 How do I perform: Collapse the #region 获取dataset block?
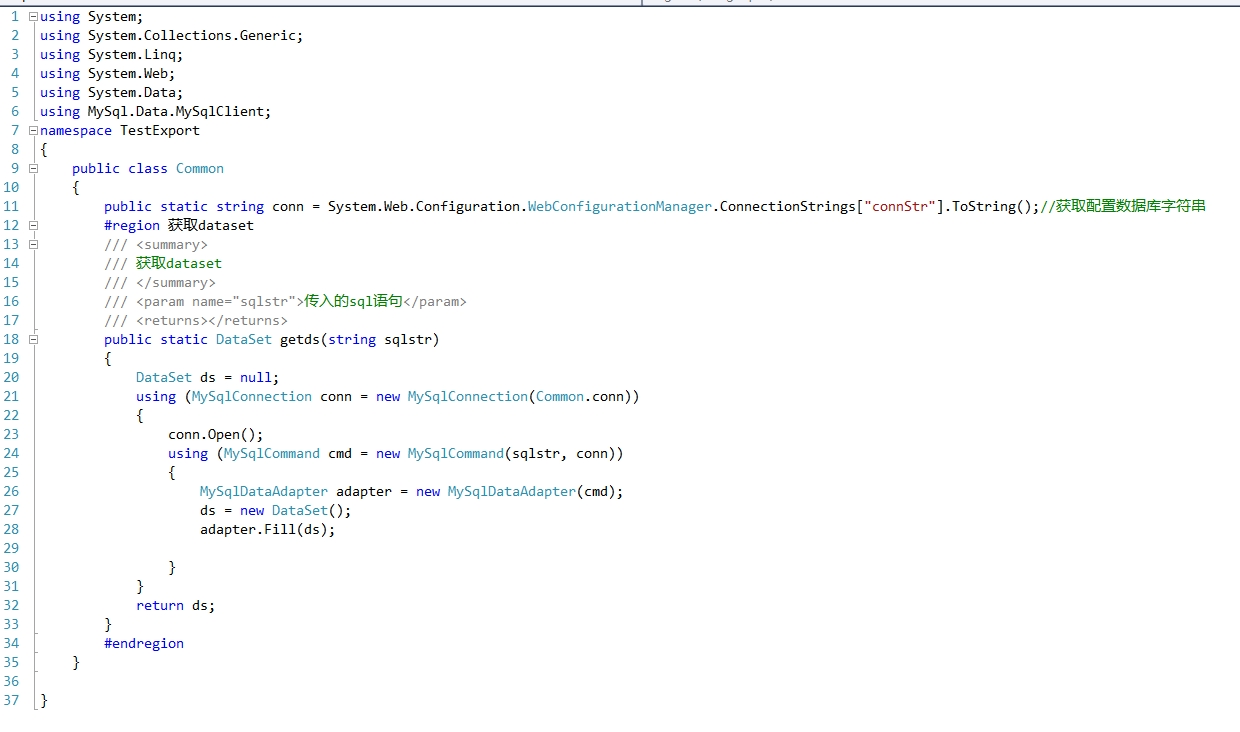pos(34,225)
